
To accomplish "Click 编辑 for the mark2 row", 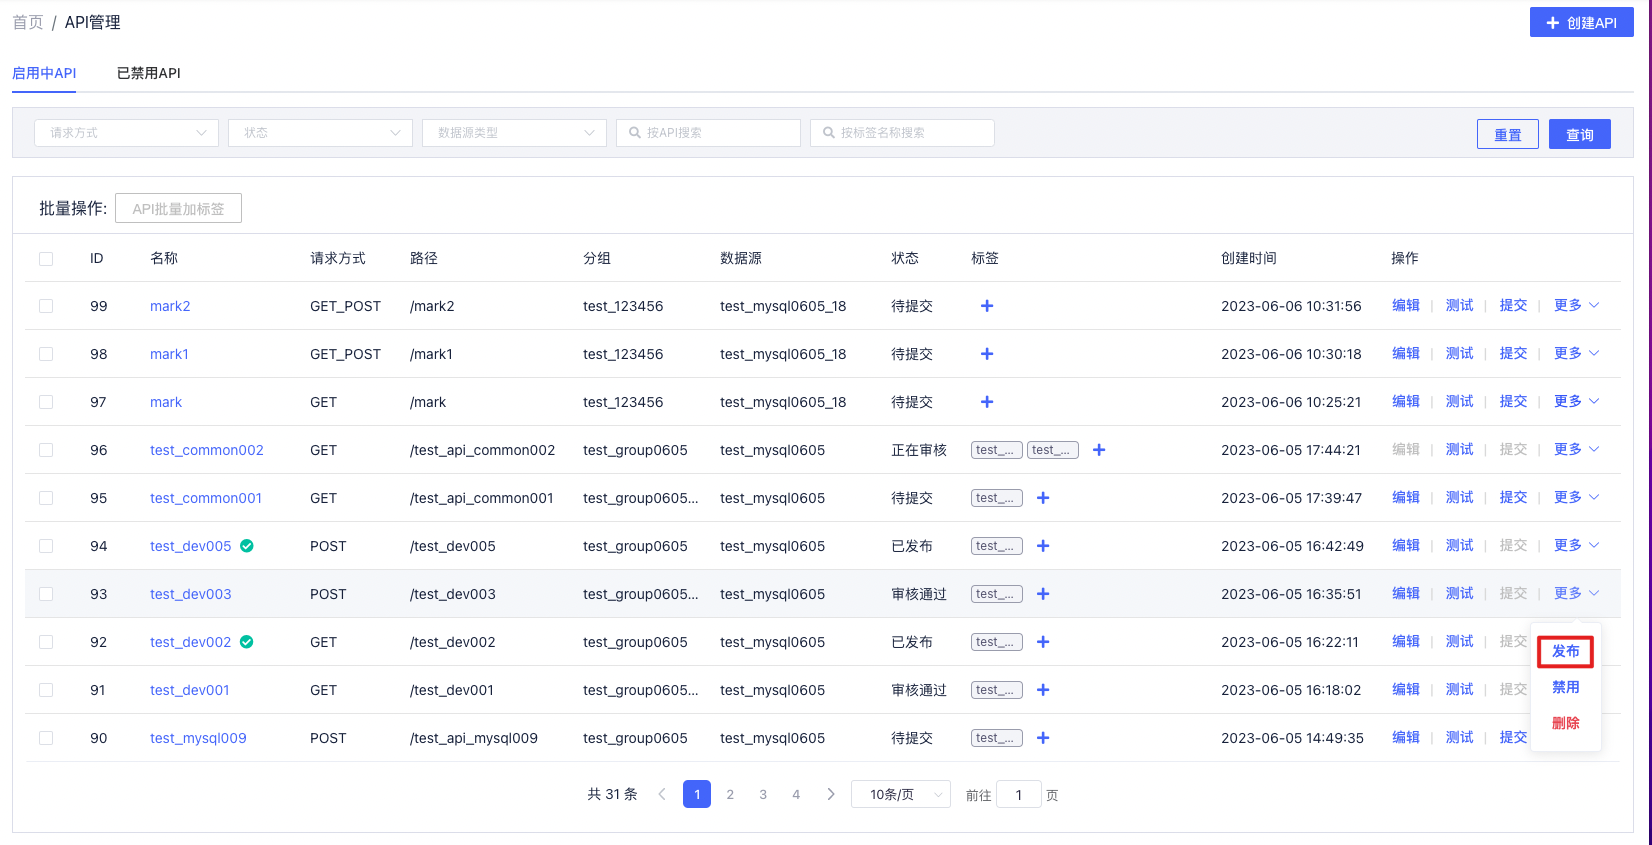I will coord(1406,306).
